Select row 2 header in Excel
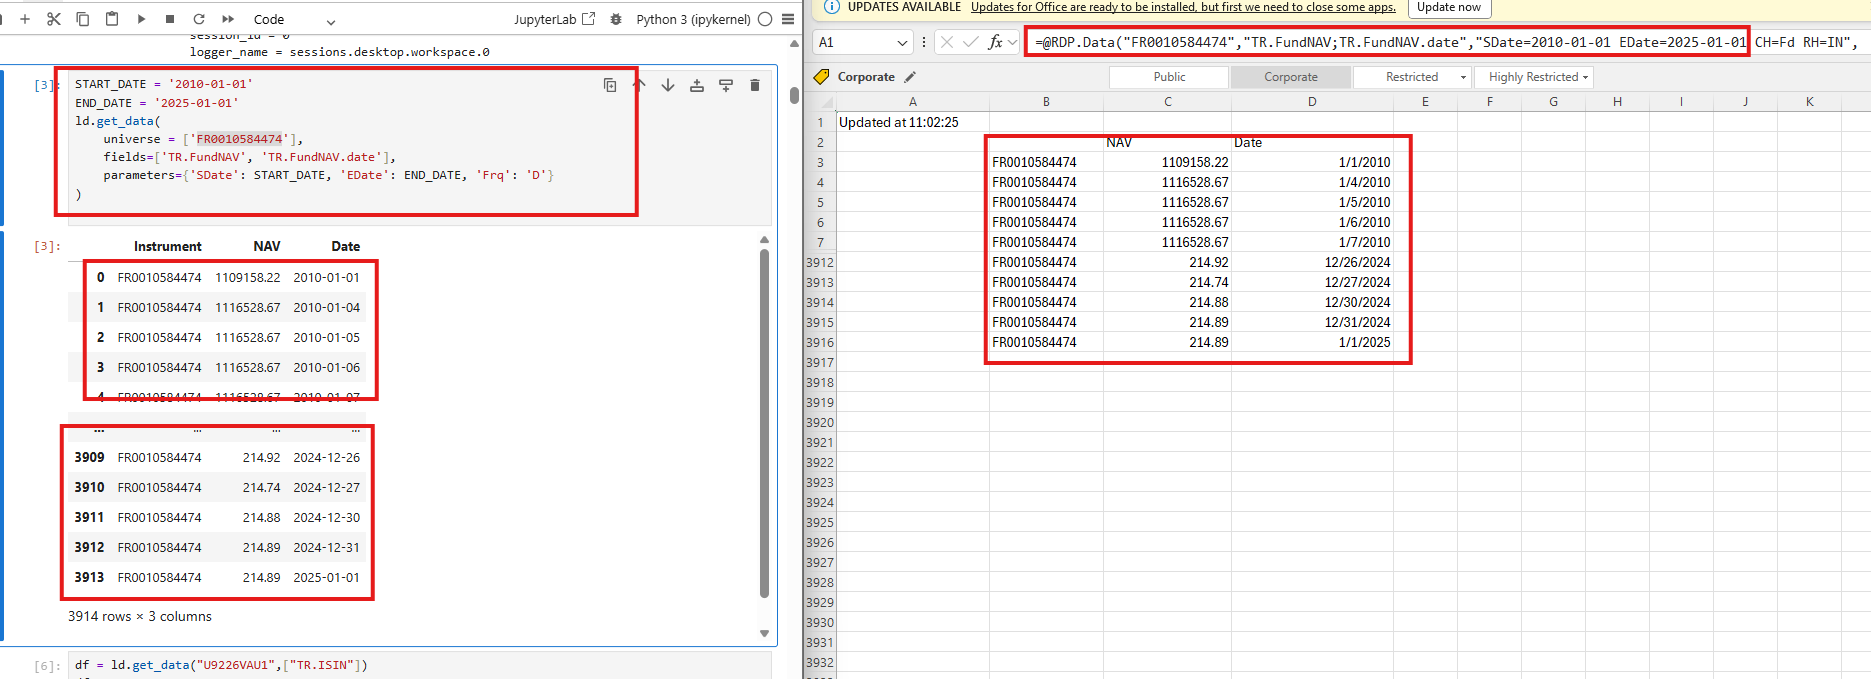This screenshot has height=679, width=1871. coord(820,142)
